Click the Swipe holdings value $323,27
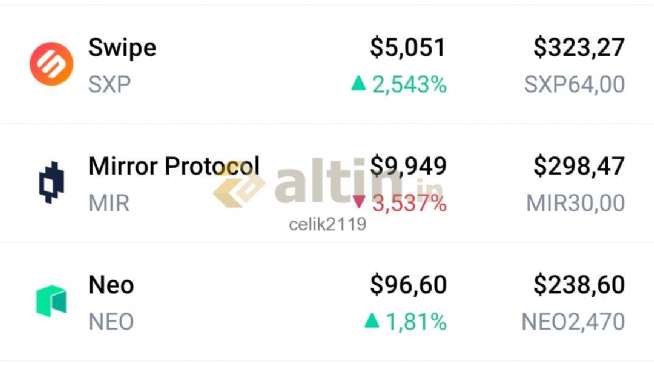The width and height of the screenshot is (654, 366). pos(579,47)
